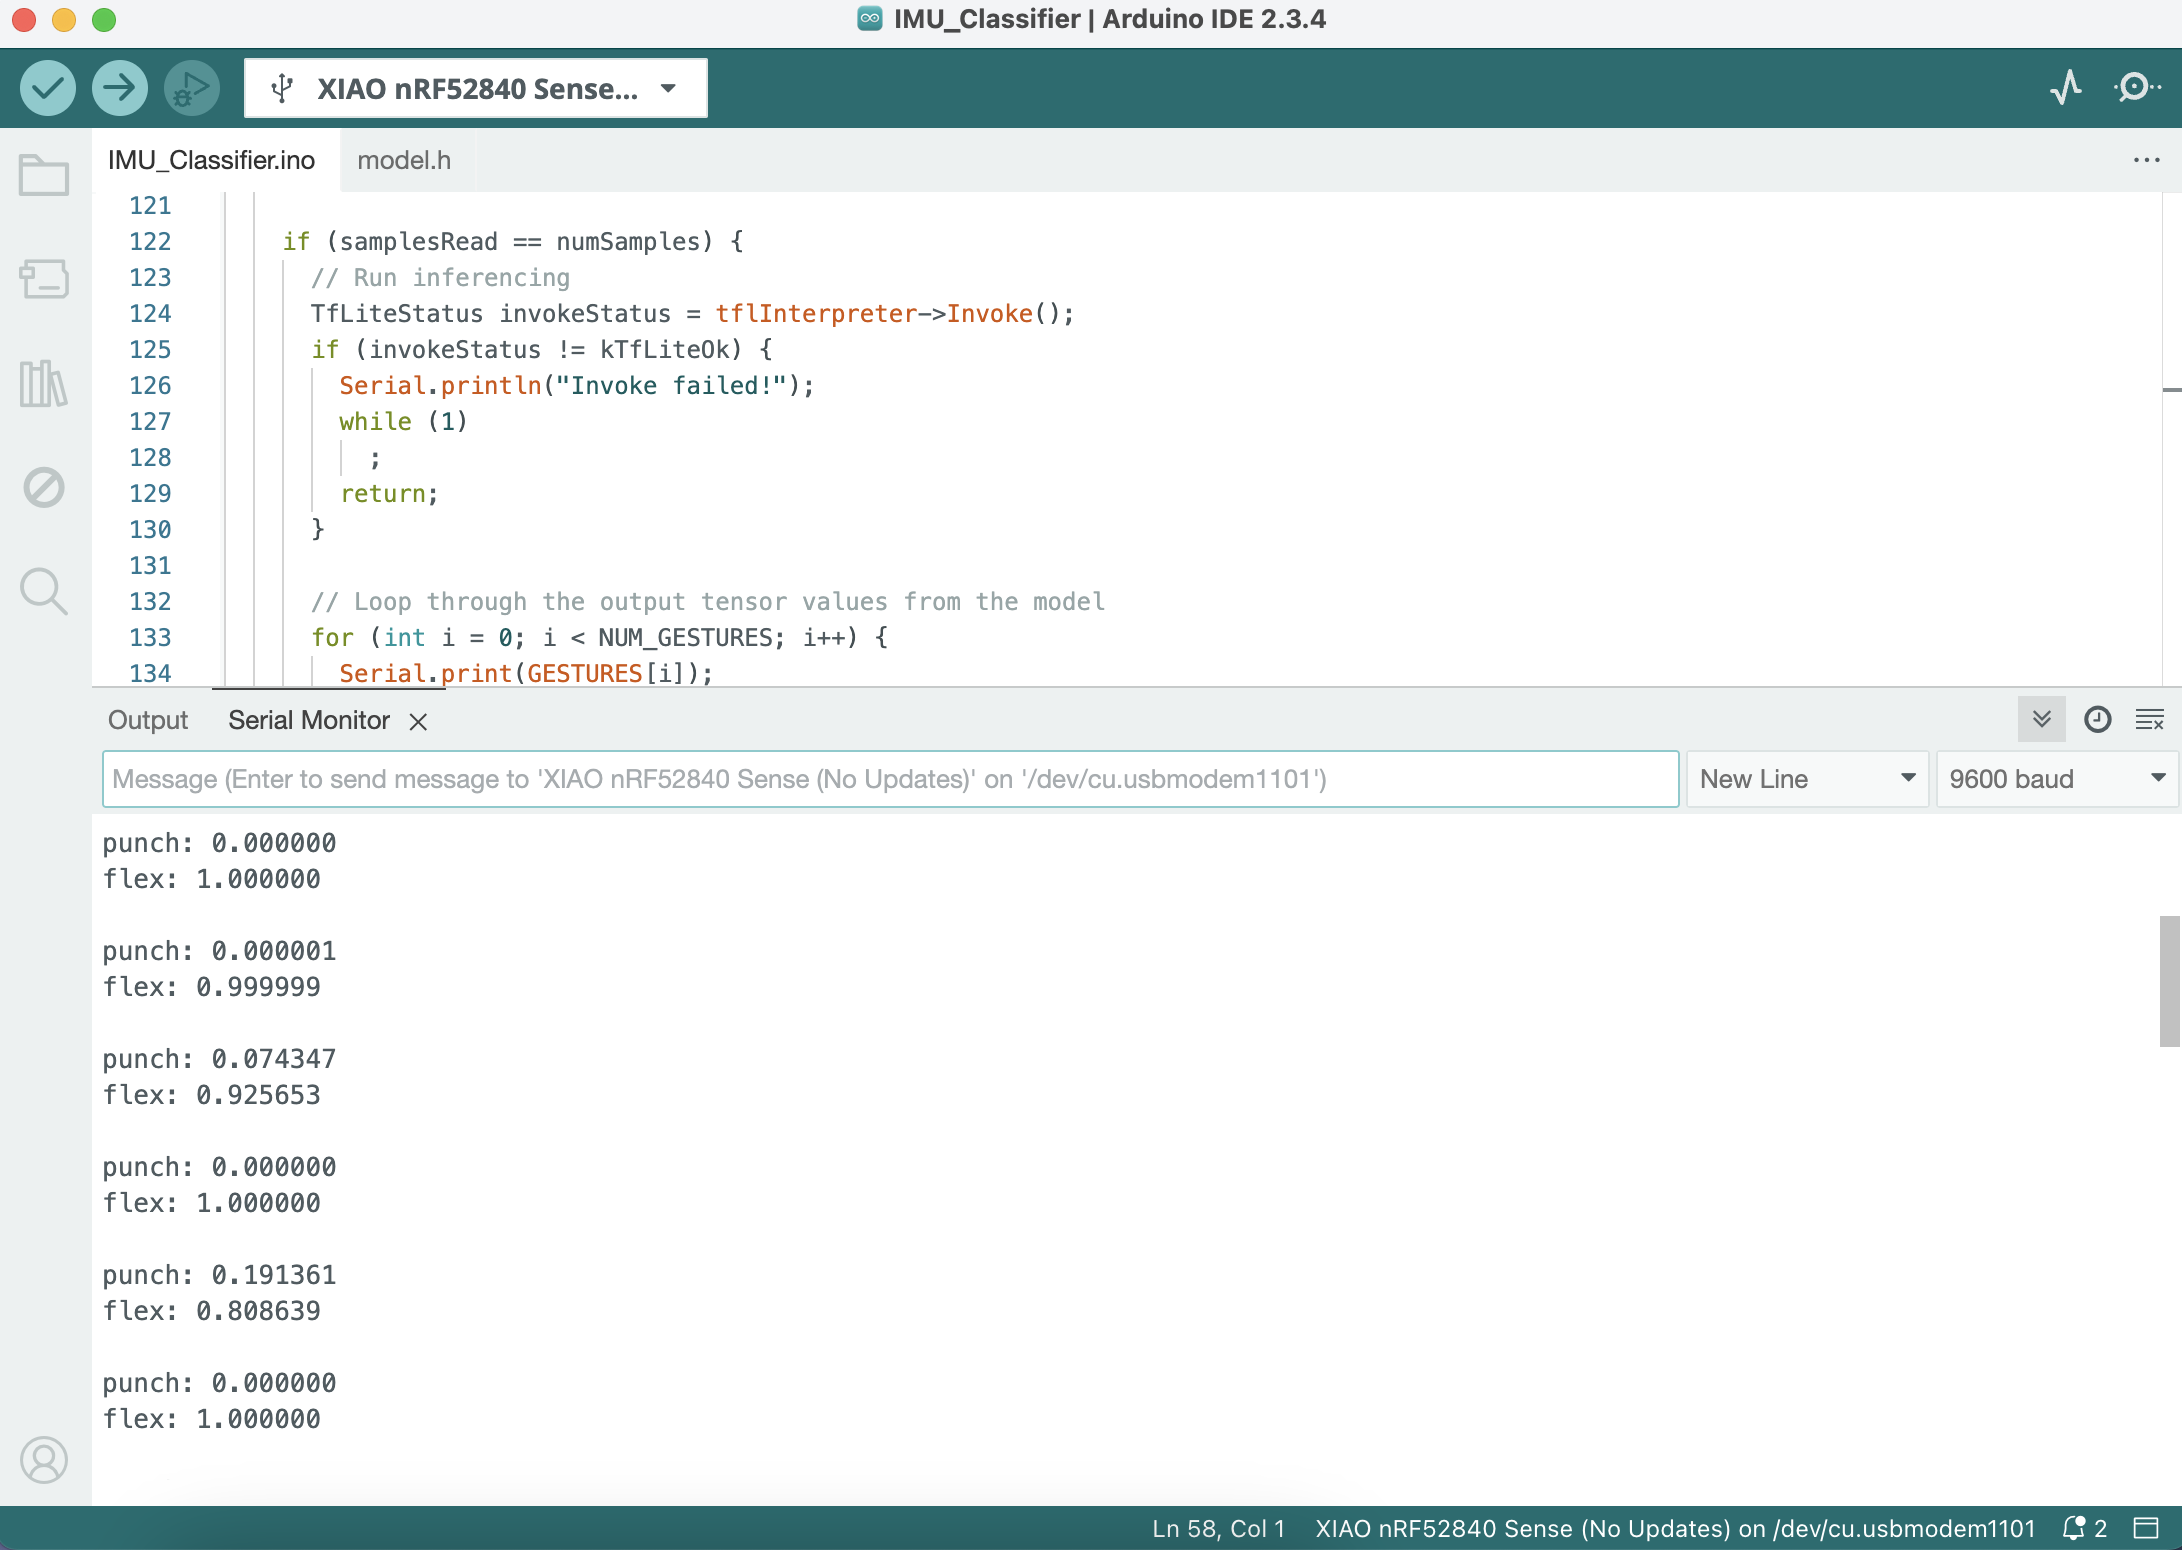Viewport: 2182px width, 1550px height.
Task: Click the Verify sketch button
Action: click(x=48, y=88)
